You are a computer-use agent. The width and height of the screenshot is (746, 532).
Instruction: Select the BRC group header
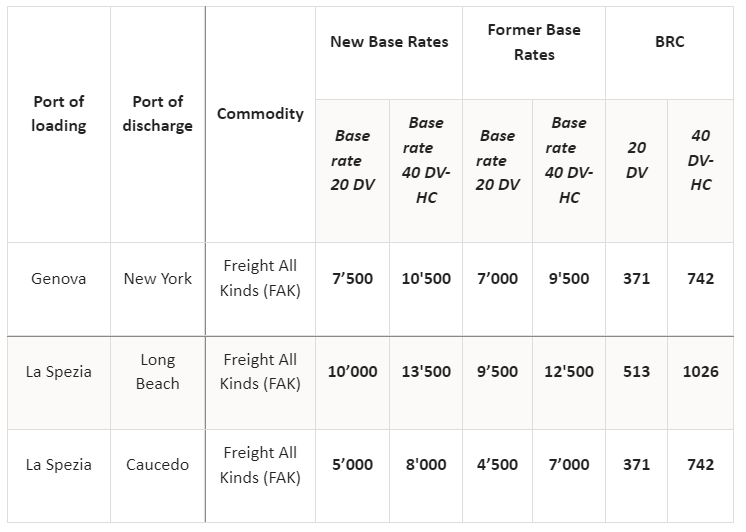pos(669,42)
